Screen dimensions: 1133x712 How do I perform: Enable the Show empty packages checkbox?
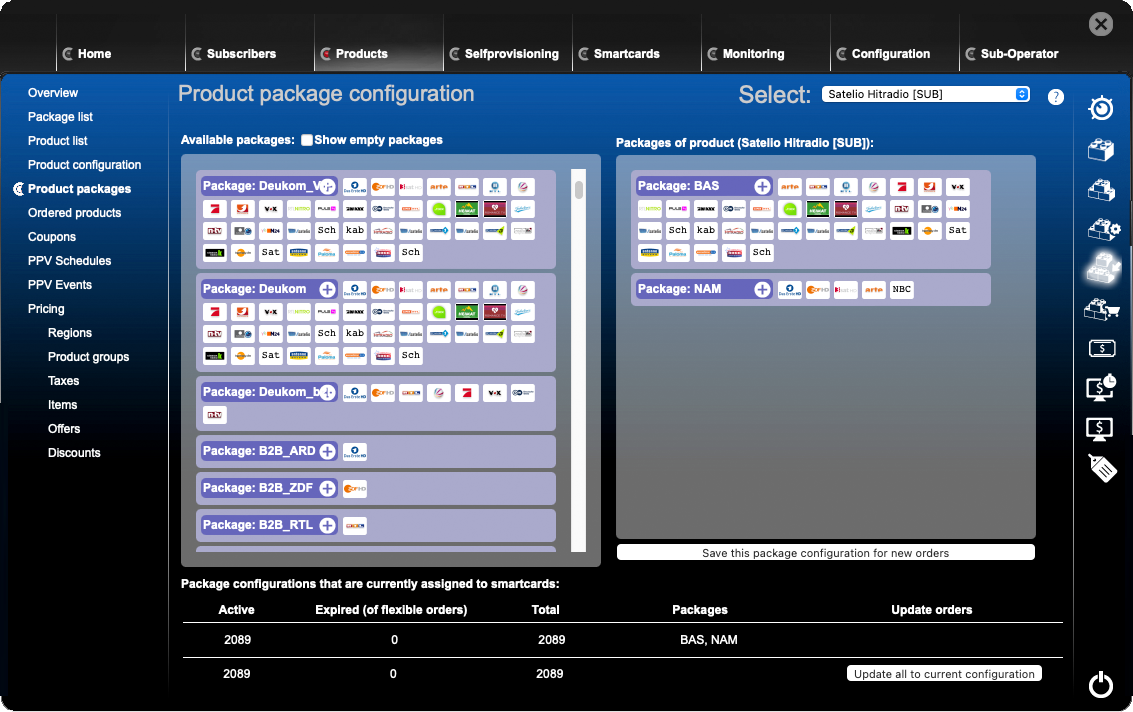click(x=307, y=140)
